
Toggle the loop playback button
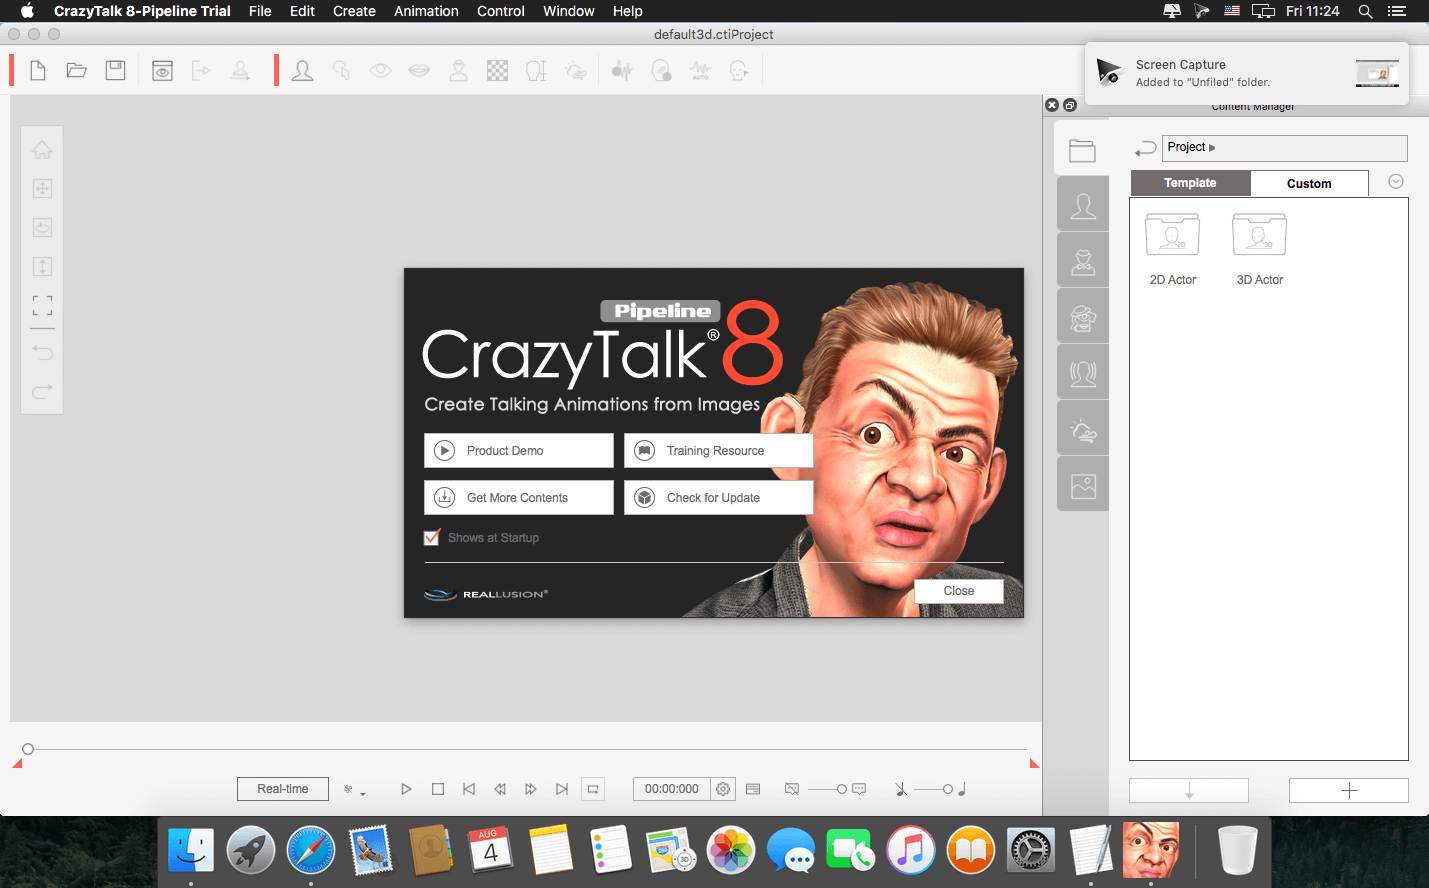(x=593, y=789)
